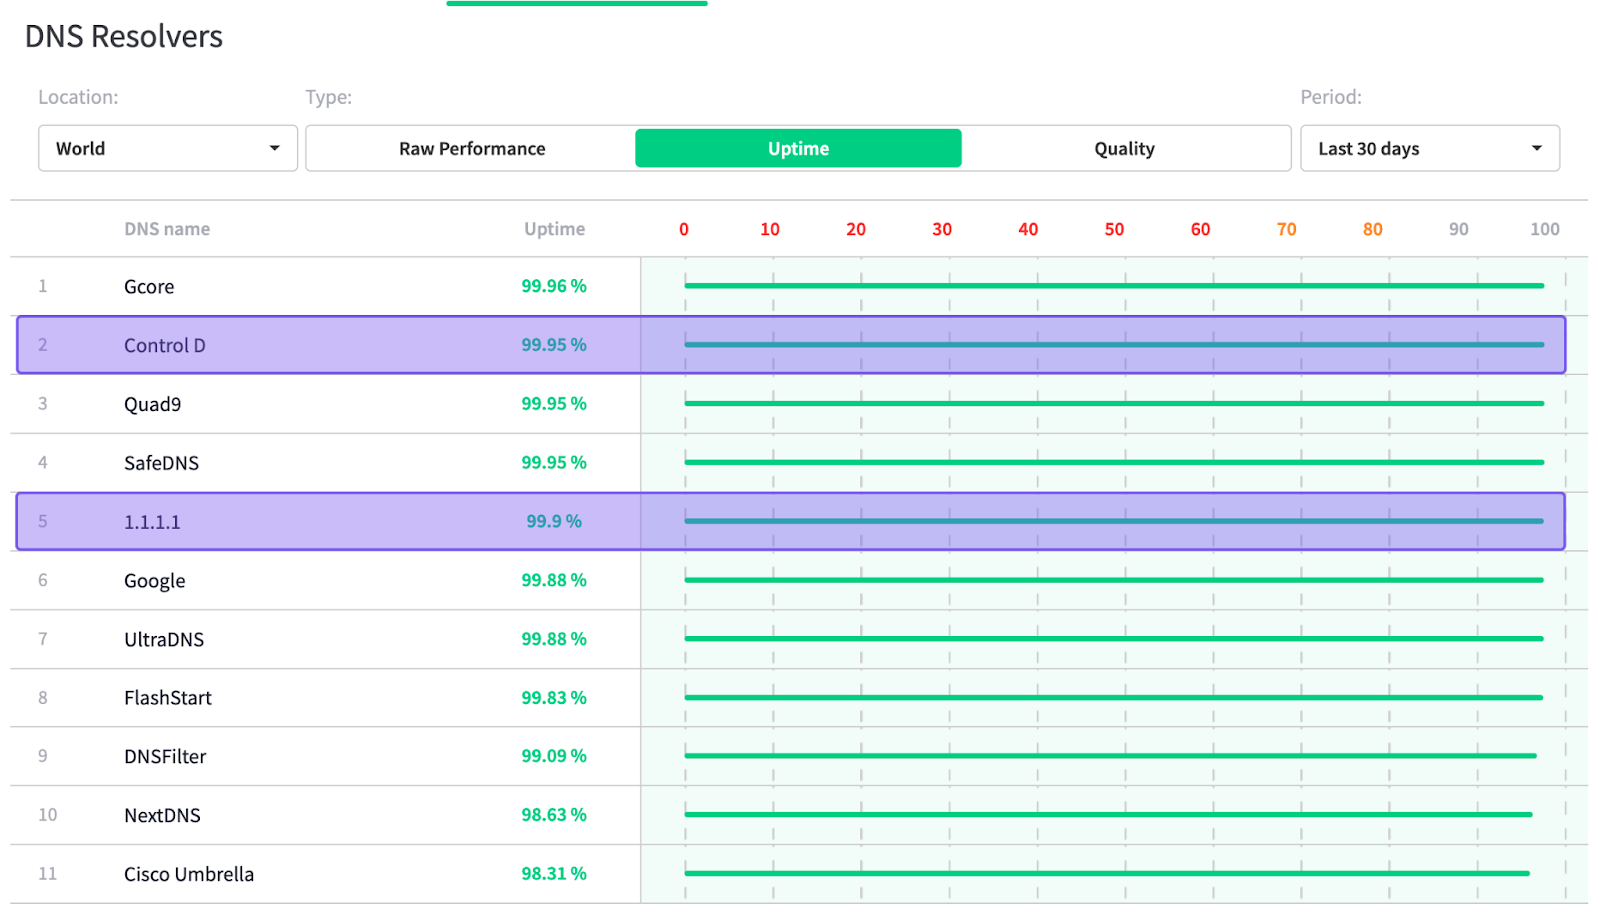Select the UltraDNS resolver name
The height and width of the screenshot is (922, 1600).
point(164,639)
